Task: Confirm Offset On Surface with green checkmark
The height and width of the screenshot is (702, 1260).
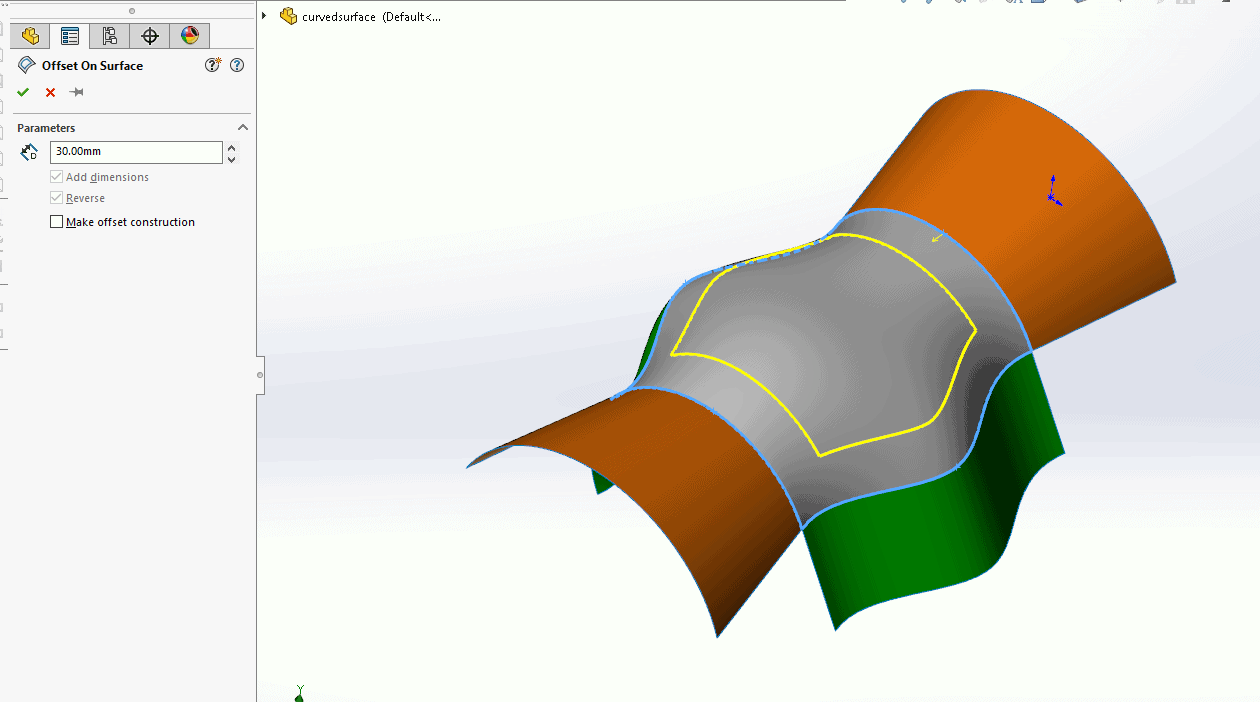Action: [23, 92]
